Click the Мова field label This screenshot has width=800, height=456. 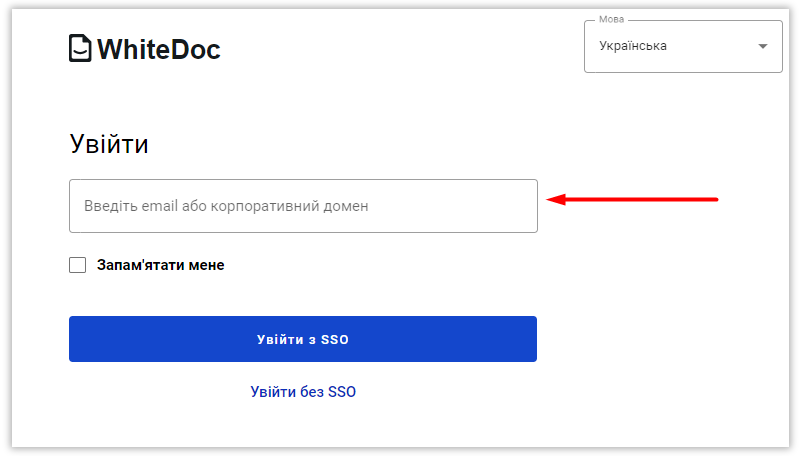(x=611, y=20)
